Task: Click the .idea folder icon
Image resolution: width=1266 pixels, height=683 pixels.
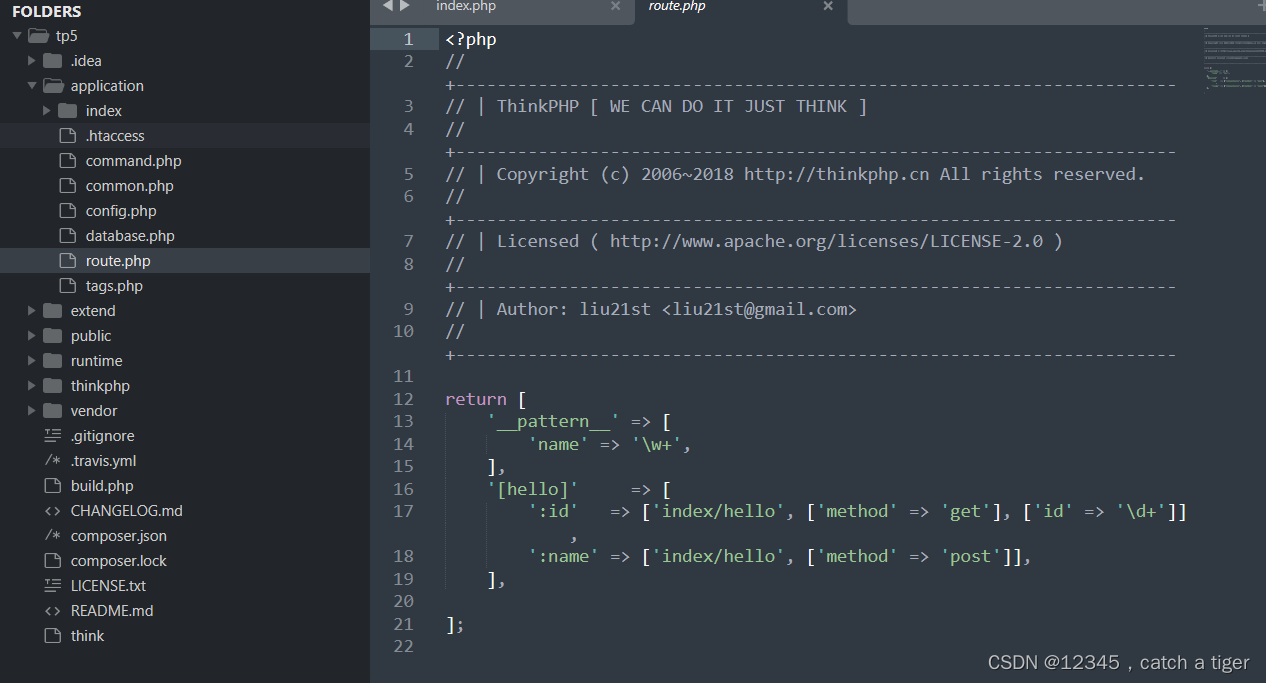Action: [53, 61]
